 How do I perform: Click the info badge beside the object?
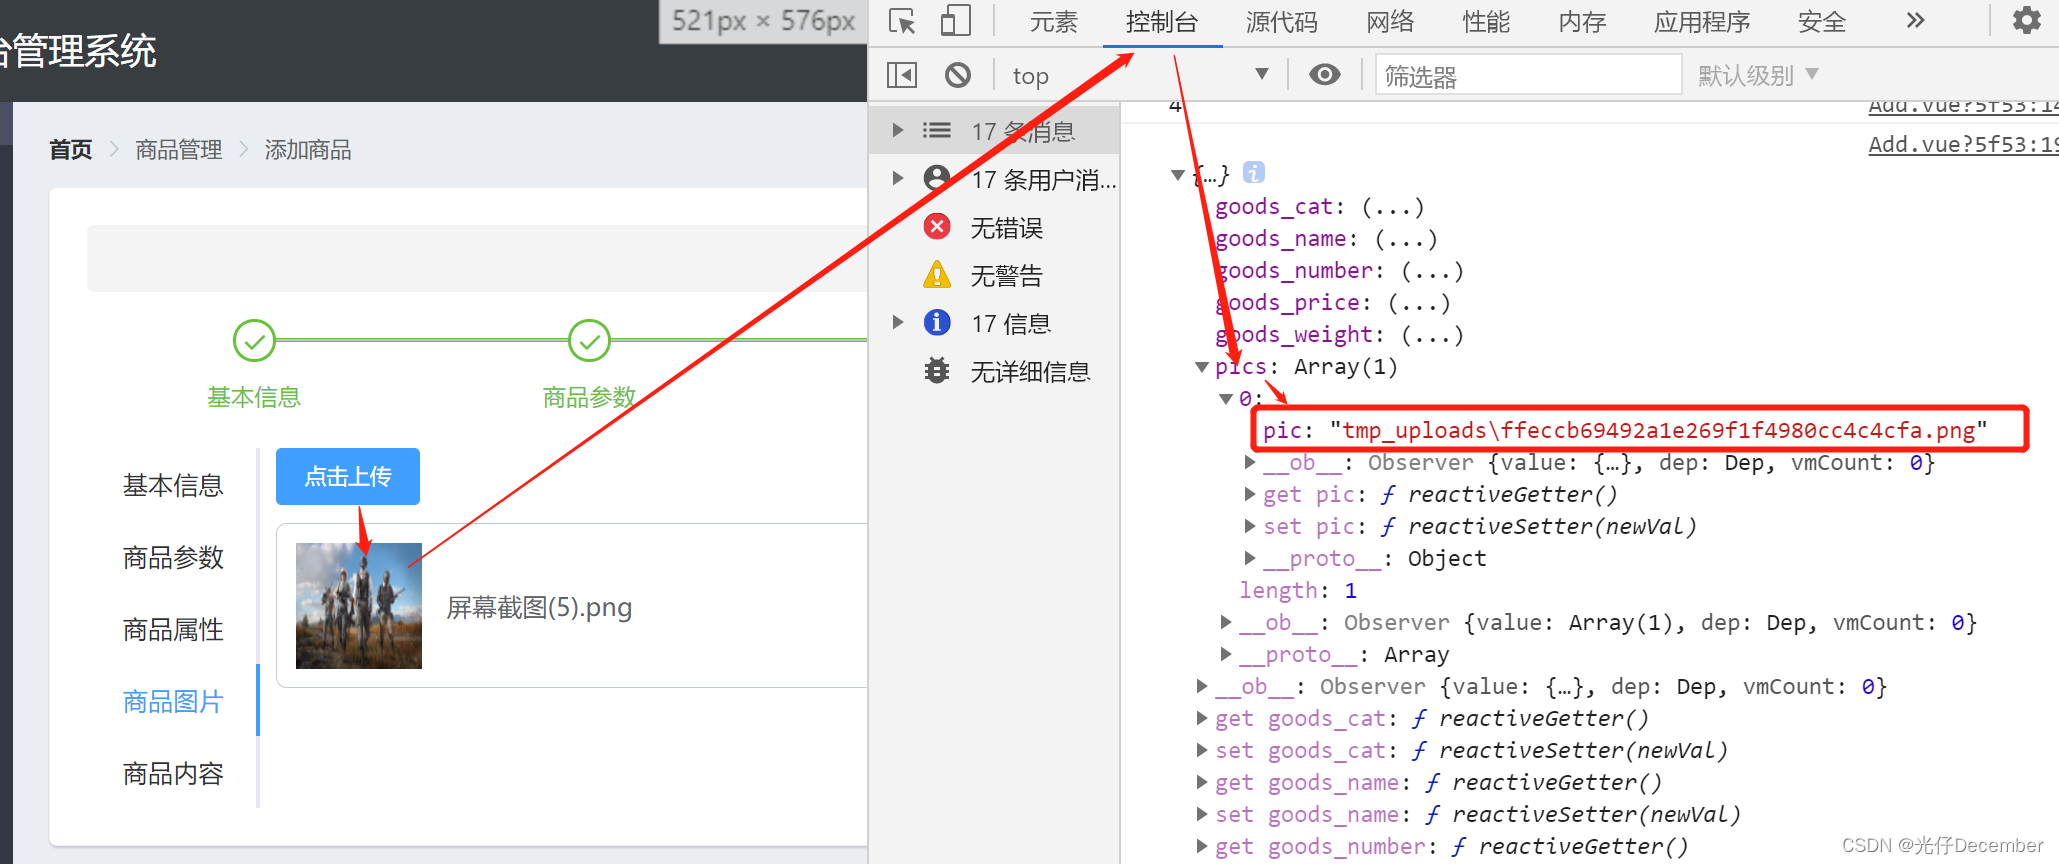[1253, 173]
